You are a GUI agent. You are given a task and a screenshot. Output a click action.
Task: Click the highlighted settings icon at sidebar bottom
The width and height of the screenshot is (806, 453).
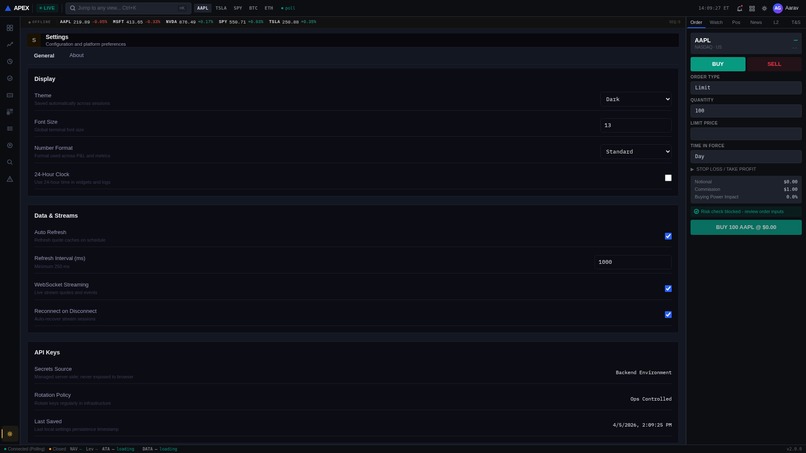coord(10,434)
